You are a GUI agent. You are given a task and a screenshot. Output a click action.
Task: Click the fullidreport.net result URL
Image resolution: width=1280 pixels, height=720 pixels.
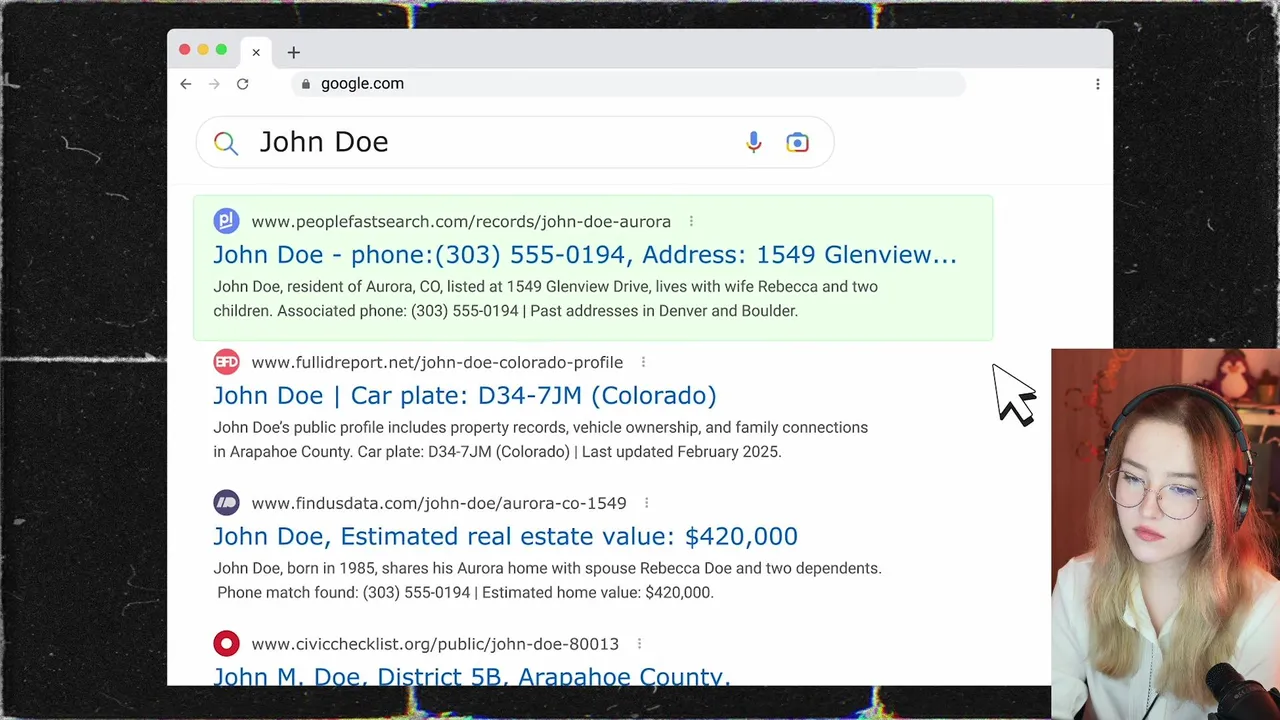(437, 362)
